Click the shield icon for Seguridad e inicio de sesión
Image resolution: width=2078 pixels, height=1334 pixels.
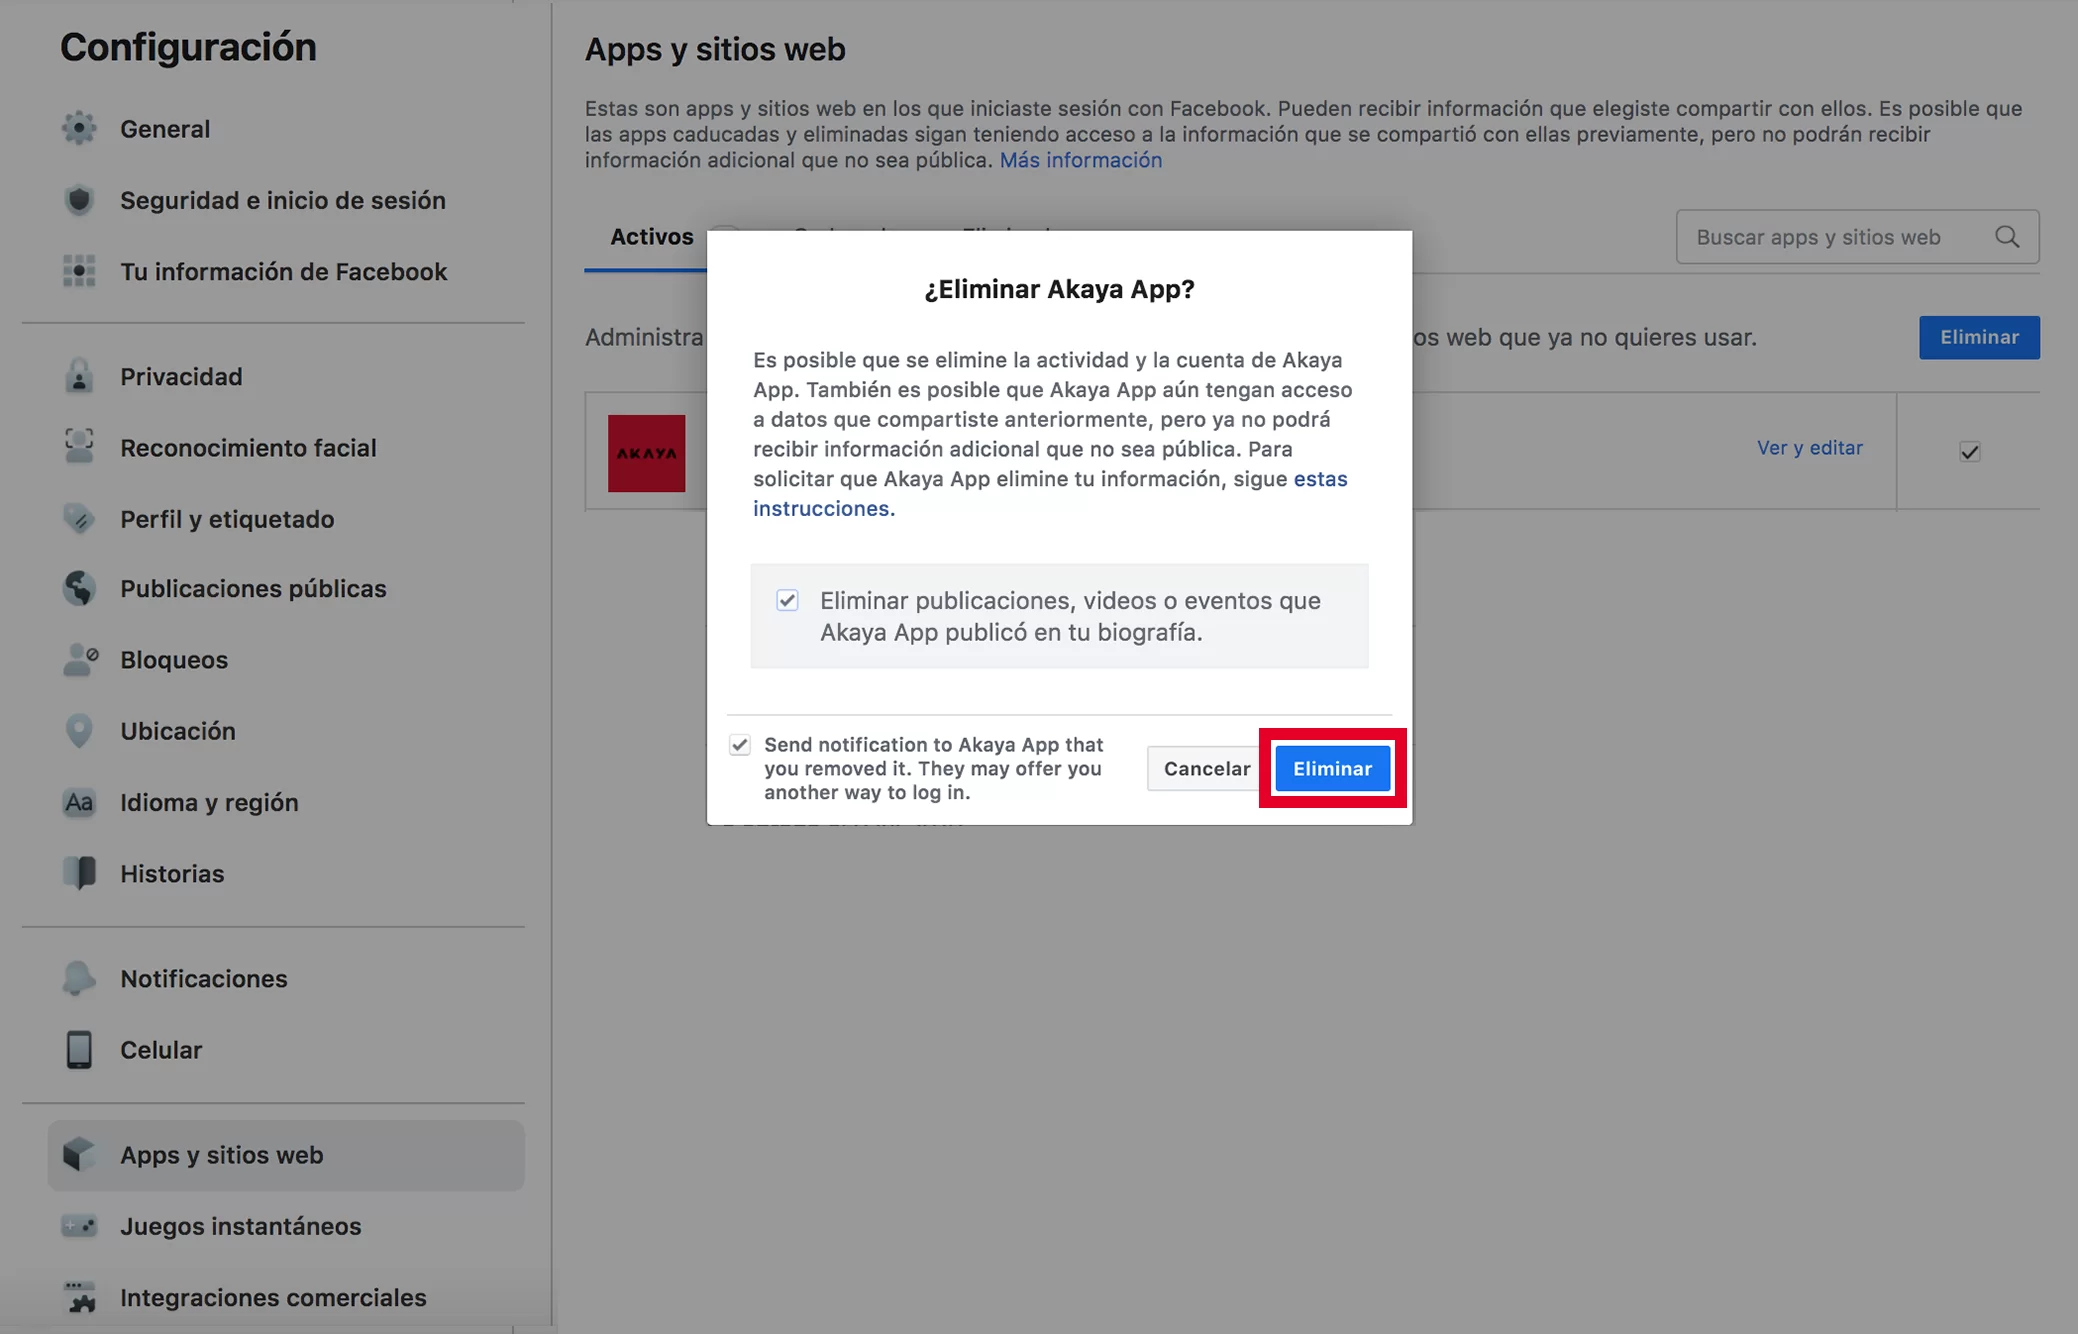[79, 200]
